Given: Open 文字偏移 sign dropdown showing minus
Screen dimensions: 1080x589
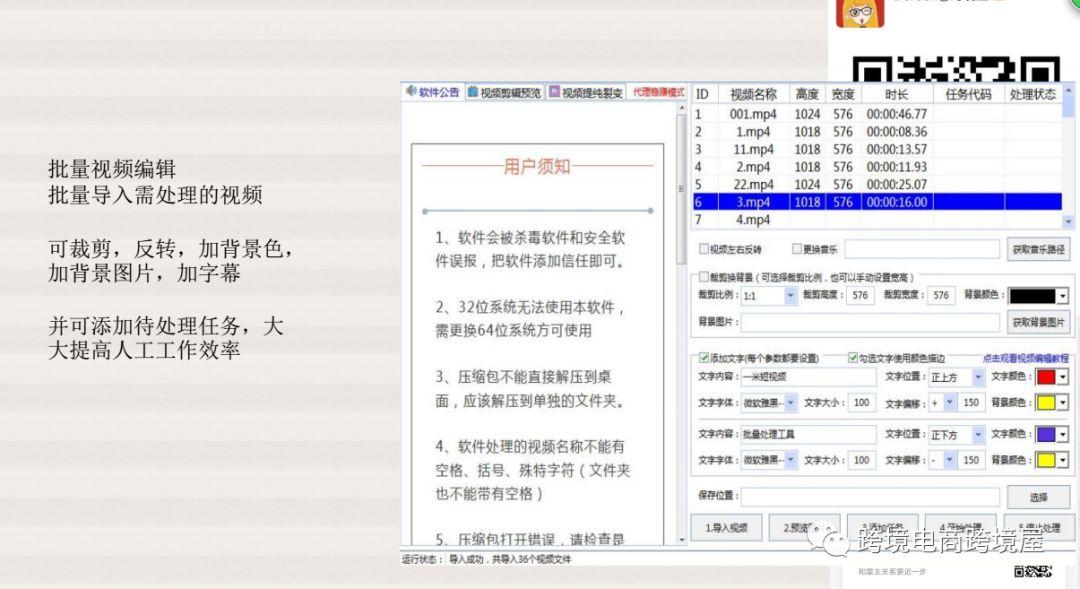Looking at the screenshot, I should click(949, 459).
